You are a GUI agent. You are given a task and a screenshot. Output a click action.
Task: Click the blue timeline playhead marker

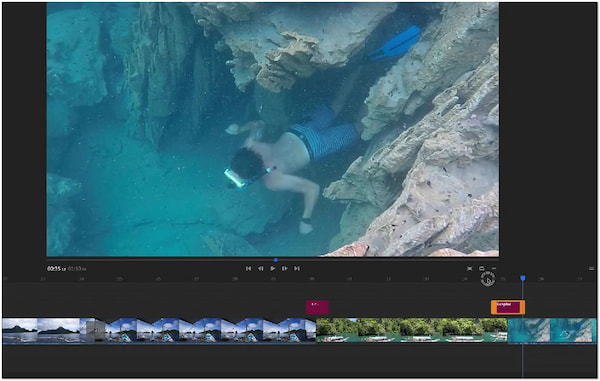pos(523,278)
